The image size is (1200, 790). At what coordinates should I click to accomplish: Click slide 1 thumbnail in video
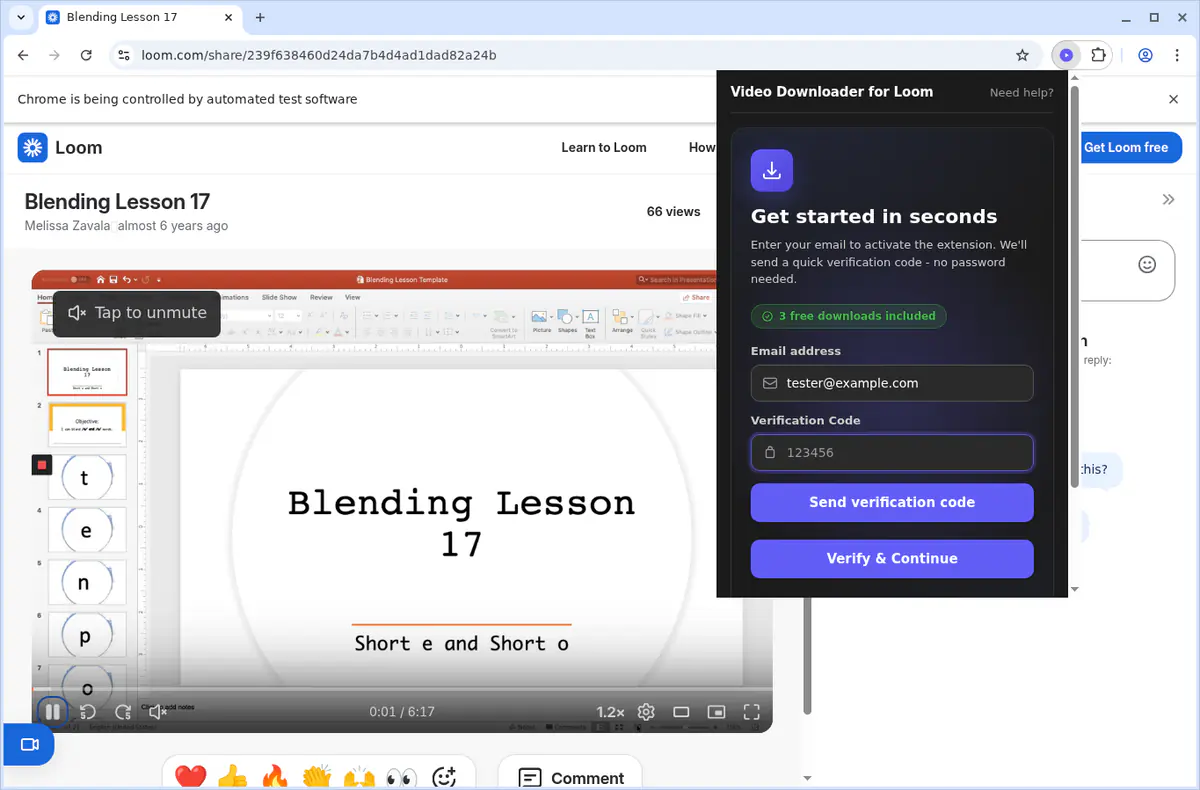click(x=87, y=372)
